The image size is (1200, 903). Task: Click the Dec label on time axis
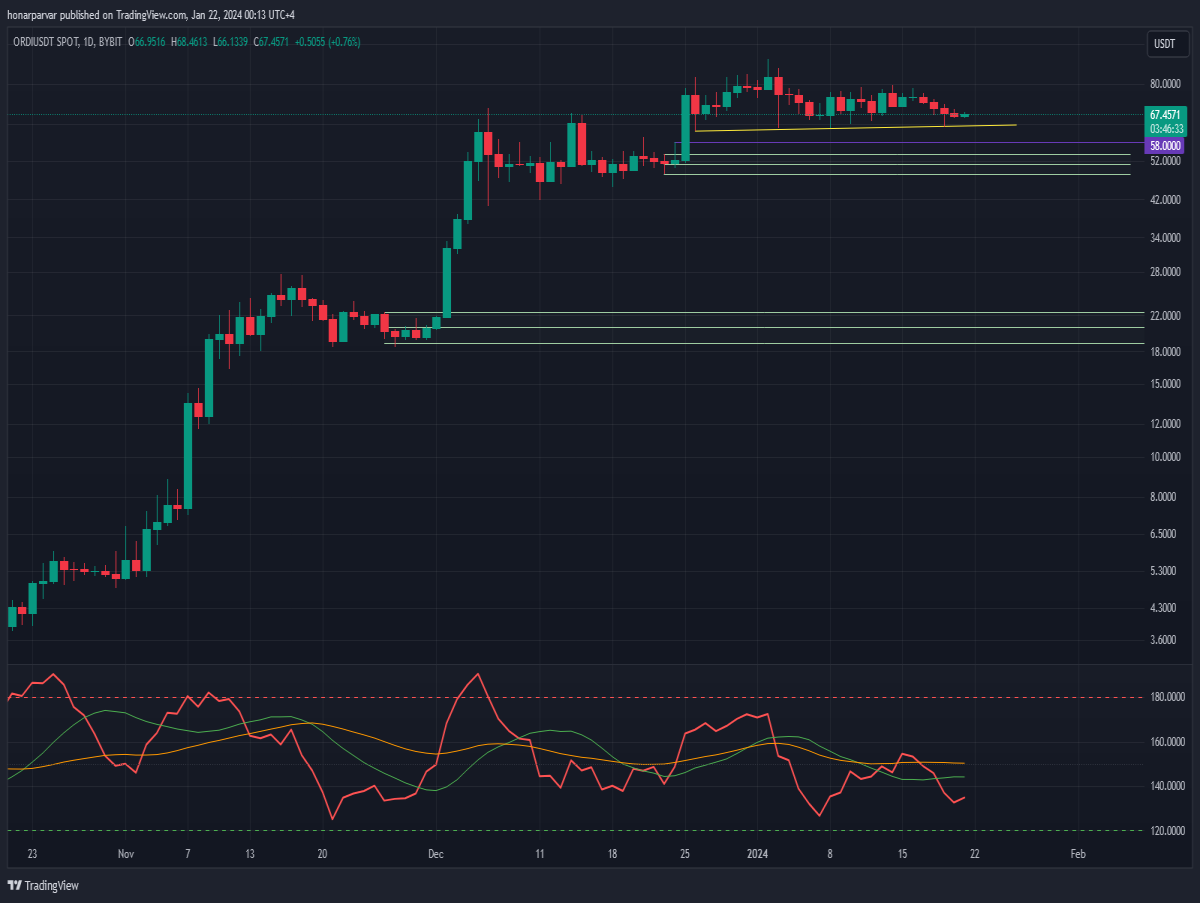point(435,854)
